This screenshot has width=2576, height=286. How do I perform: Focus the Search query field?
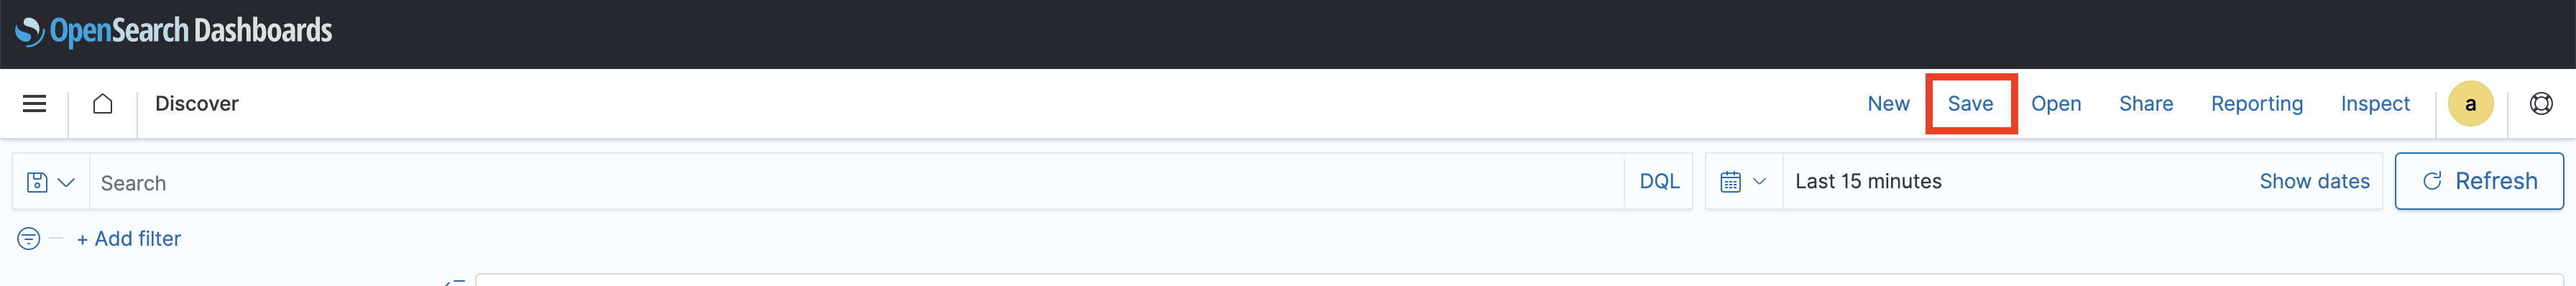click(857, 182)
